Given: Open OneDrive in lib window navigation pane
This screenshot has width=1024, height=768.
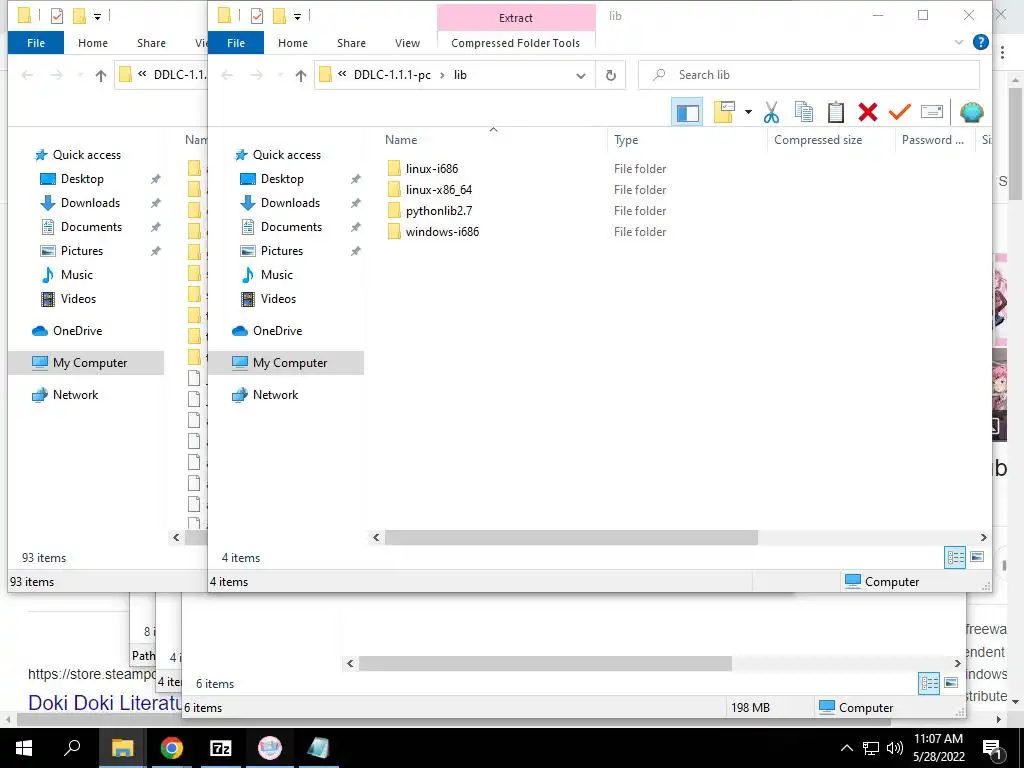Looking at the screenshot, I should coord(278,330).
